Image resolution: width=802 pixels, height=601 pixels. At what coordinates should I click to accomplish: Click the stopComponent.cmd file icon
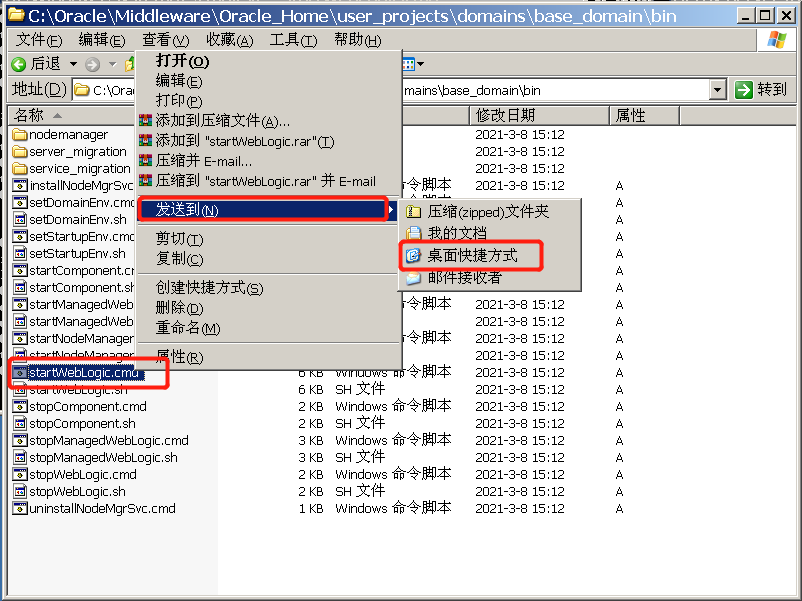coord(19,406)
